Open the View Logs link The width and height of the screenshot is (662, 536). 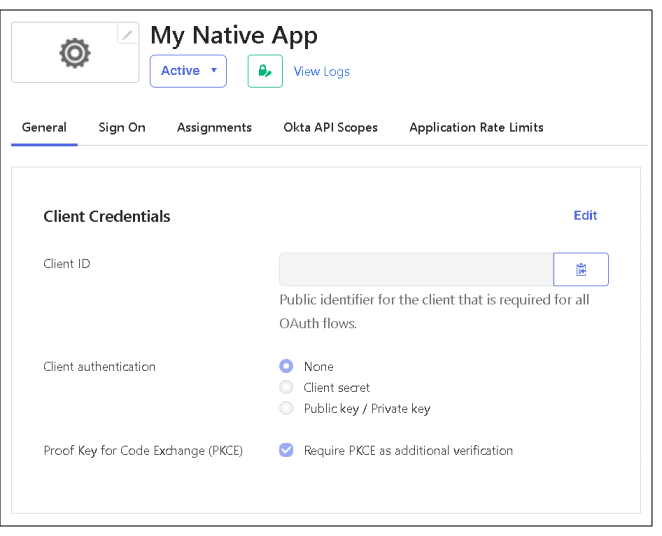tap(321, 72)
